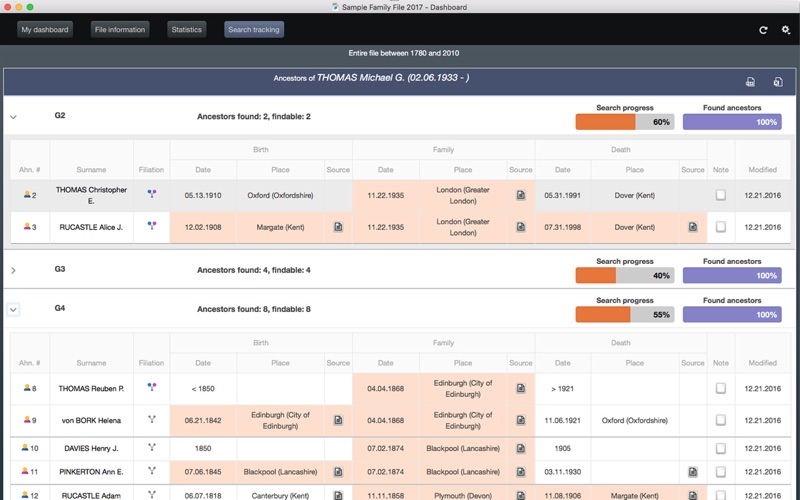Switch to the Statistics tab
The image size is (800, 500).
click(186, 30)
